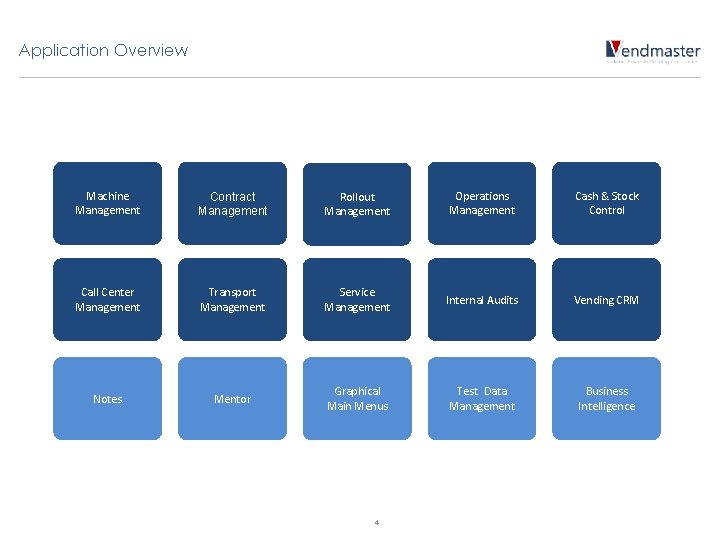The width and height of the screenshot is (720, 540).
Task: Open the Machine Management tile
Action: click(x=107, y=203)
